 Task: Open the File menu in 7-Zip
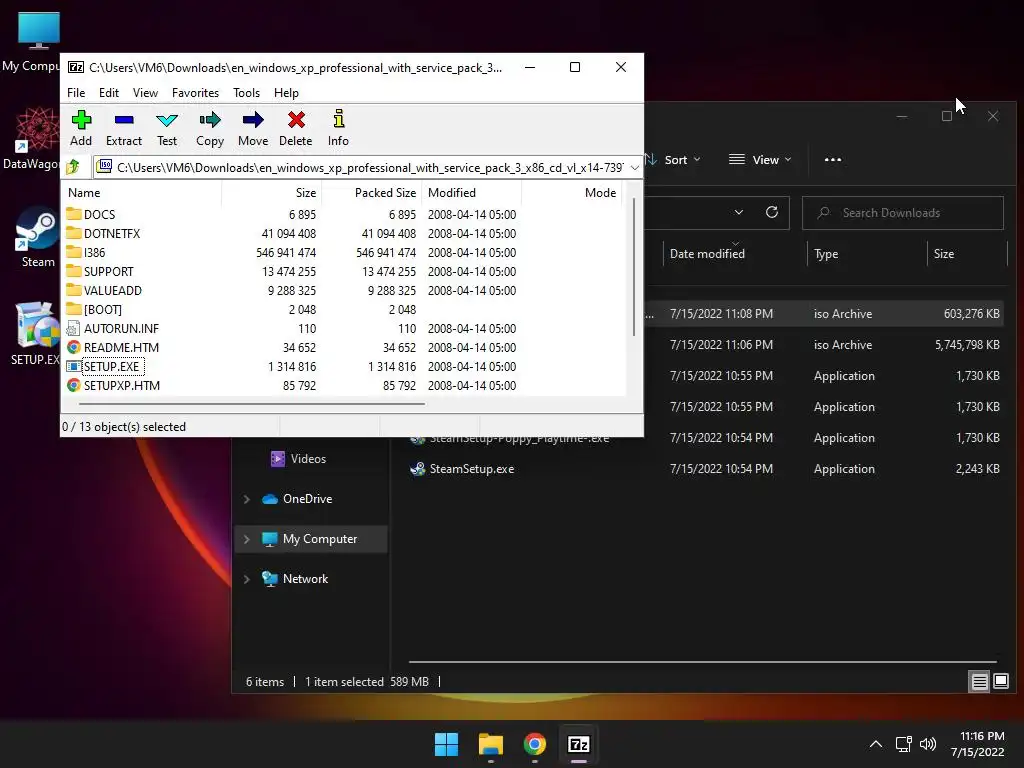pos(76,93)
